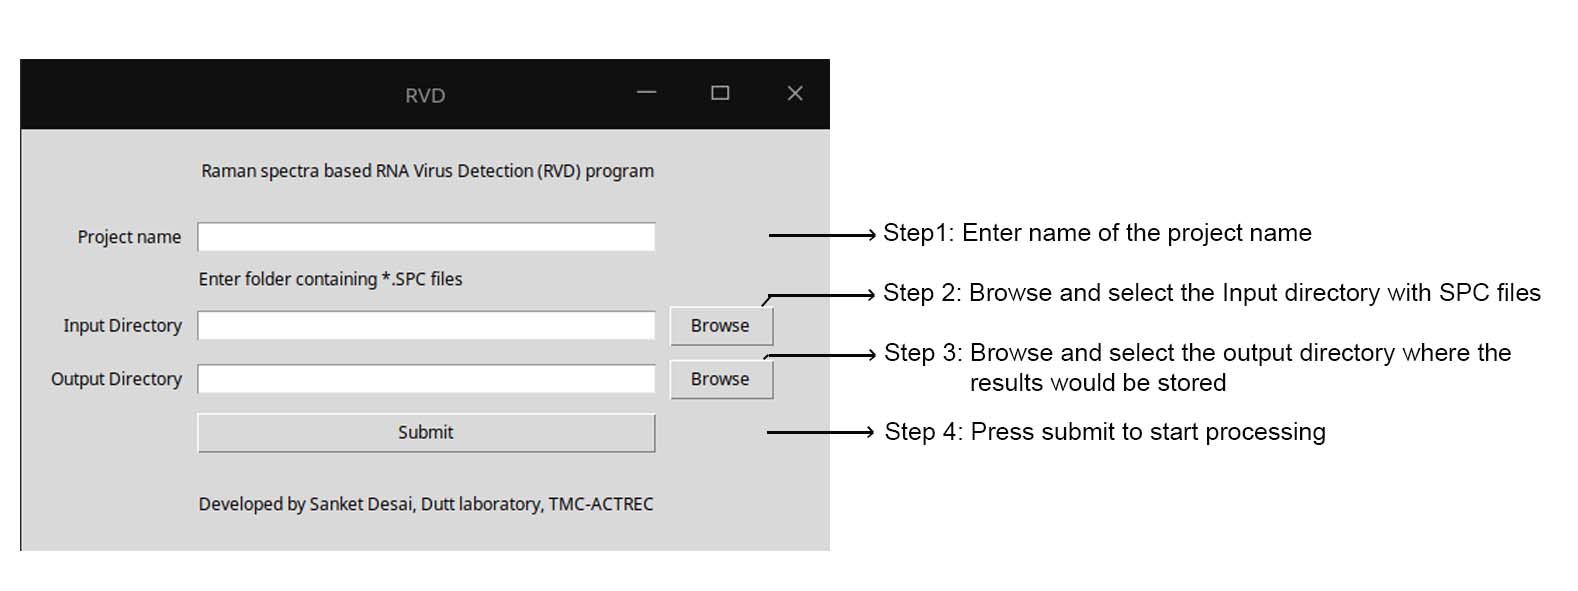Click the Step 4 press submit annotation
Image resolution: width=1578 pixels, height=591 pixels.
(1105, 432)
